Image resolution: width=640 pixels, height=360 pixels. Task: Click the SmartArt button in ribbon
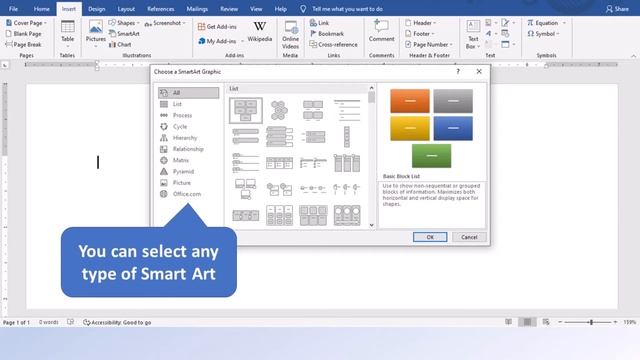tap(124, 33)
